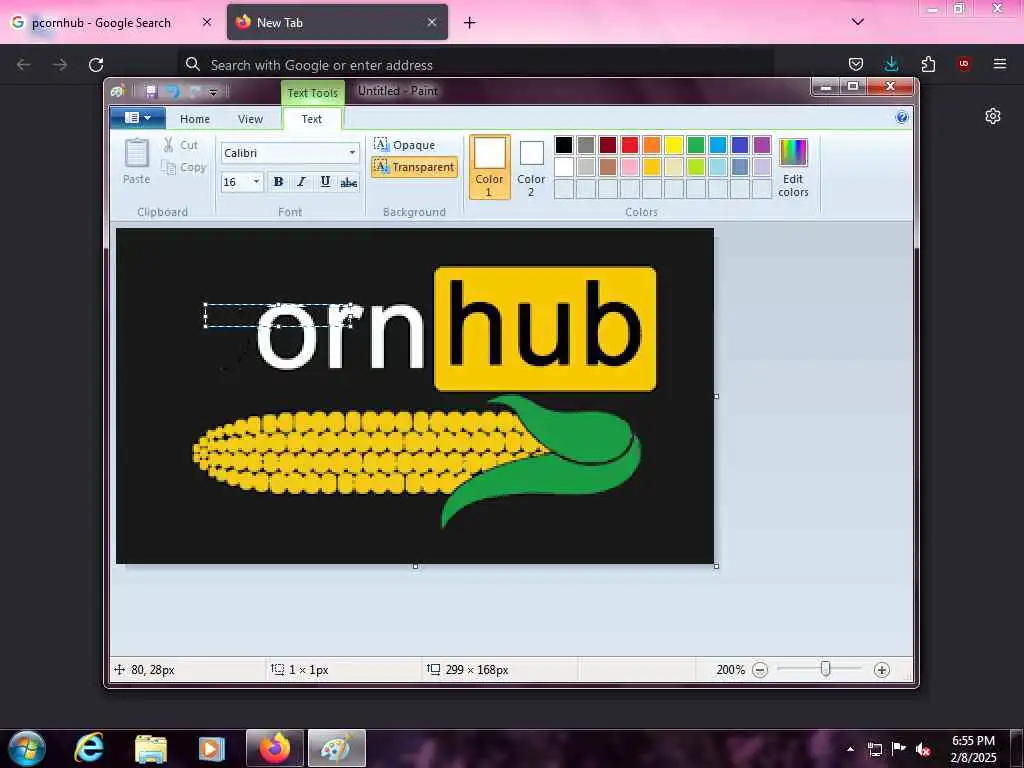Select the Color 1 foreground box
The width and height of the screenshot is (1024, 768).
point(490,167)
